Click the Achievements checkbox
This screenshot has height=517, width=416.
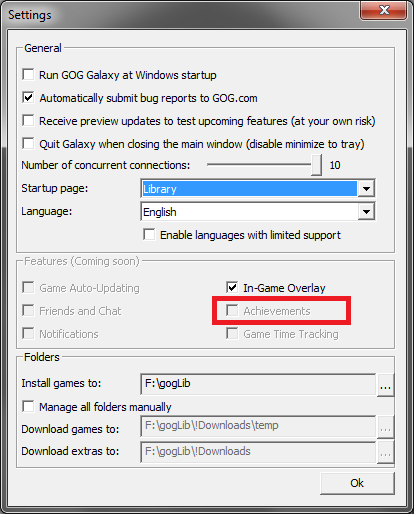click(x=232, y=310)
